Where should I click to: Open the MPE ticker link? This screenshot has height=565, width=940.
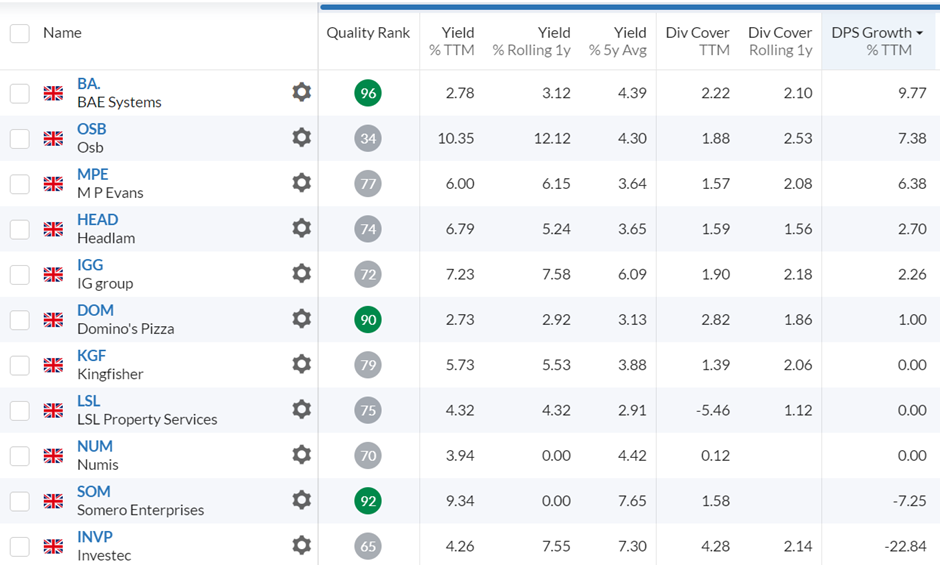point(93,174)
